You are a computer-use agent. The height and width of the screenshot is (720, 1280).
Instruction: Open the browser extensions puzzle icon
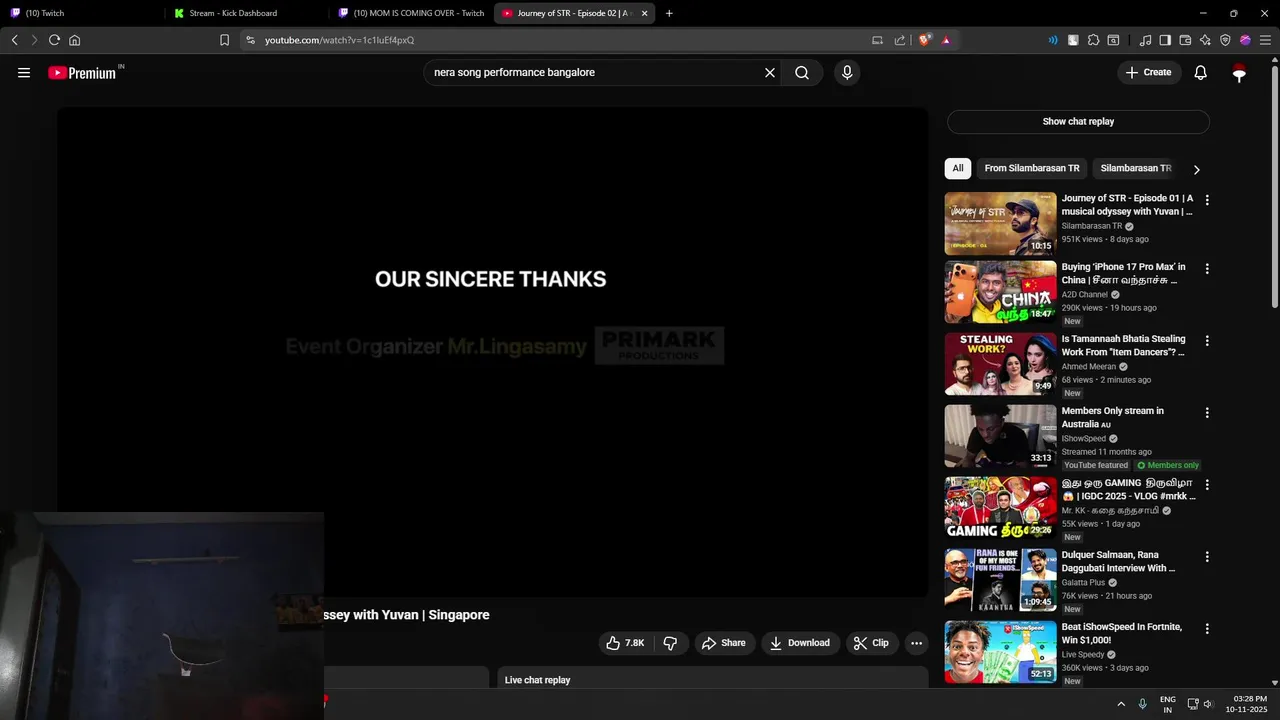(x=1093, y=40)
